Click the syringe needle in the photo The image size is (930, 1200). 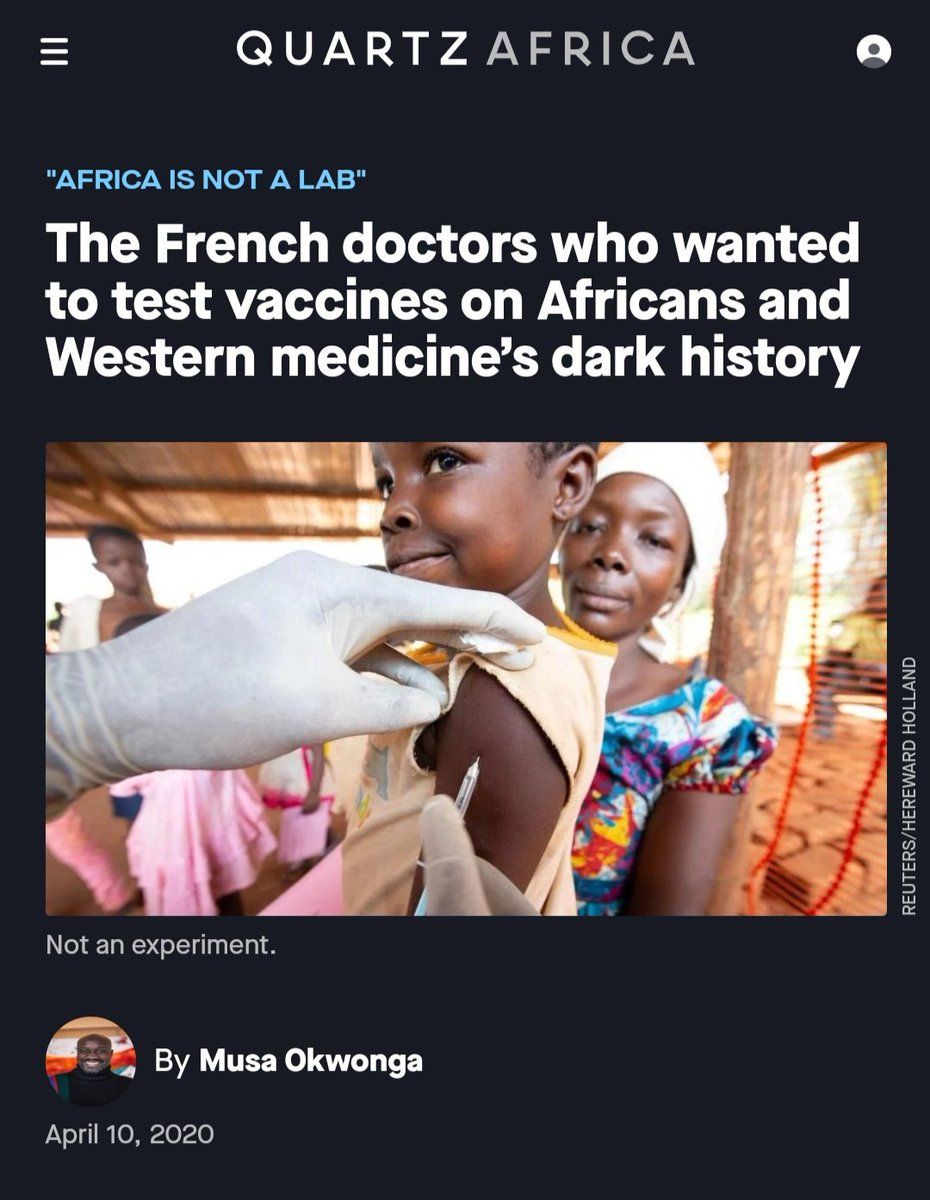[467, 785]
